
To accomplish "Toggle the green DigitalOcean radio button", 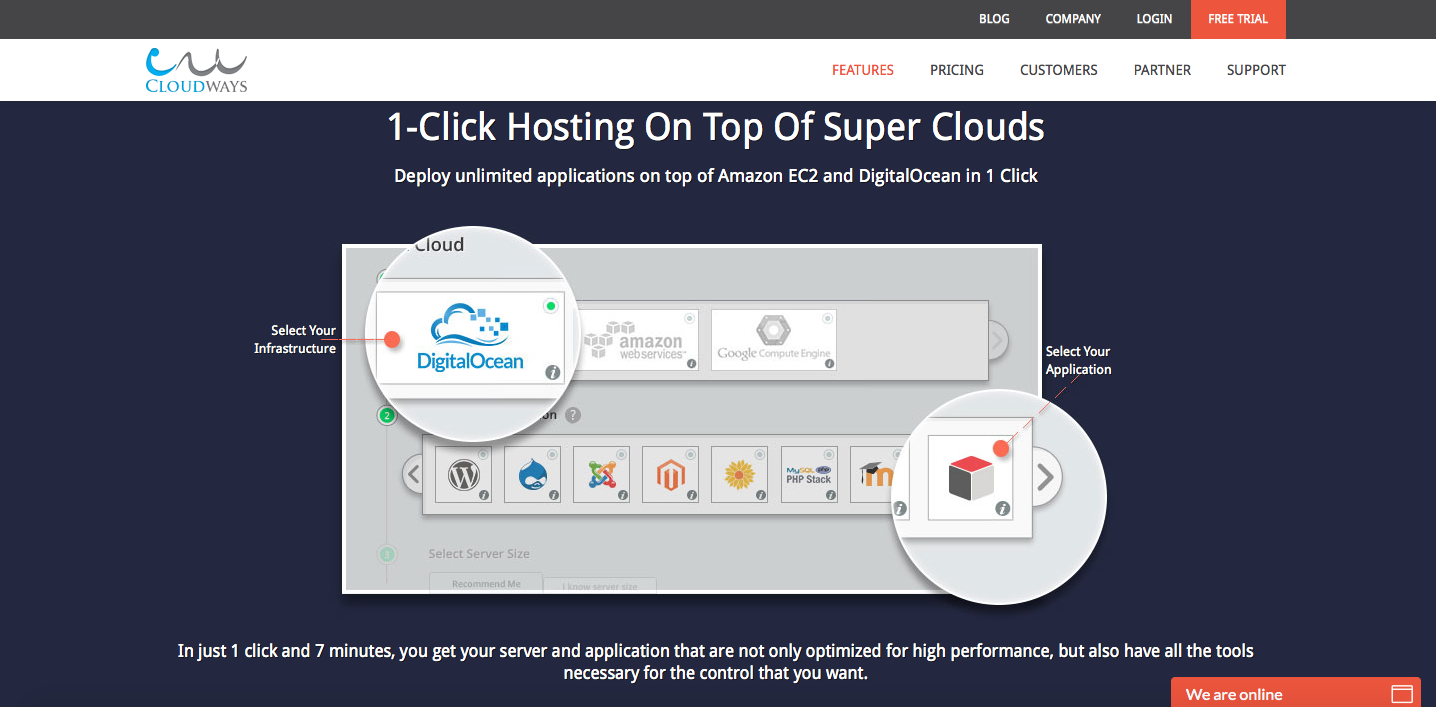I will [550, 306].
